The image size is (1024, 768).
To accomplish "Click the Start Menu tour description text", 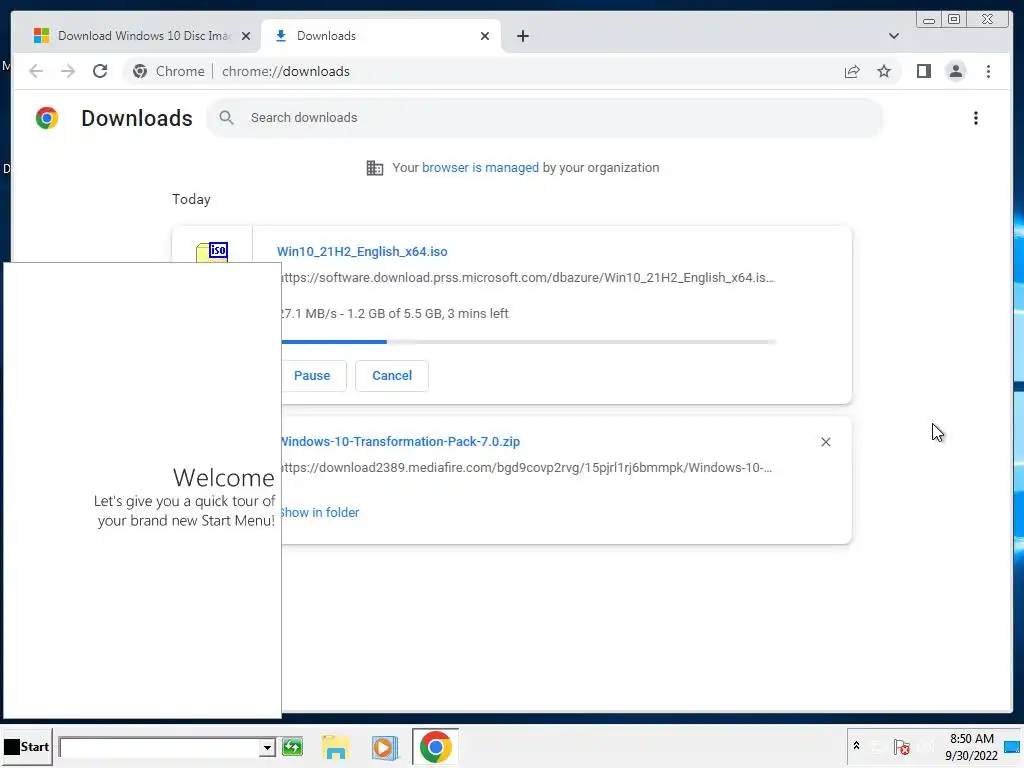I will pos(184,511).
